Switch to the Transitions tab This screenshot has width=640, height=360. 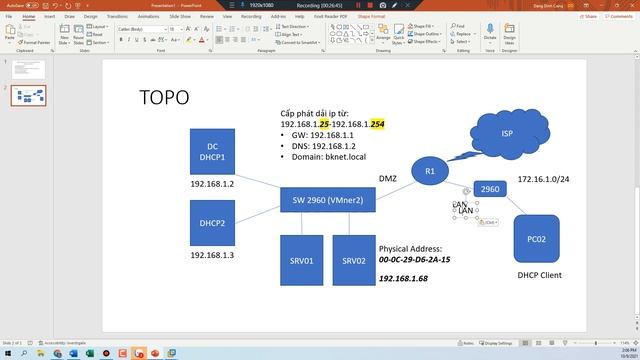point(117,17)
